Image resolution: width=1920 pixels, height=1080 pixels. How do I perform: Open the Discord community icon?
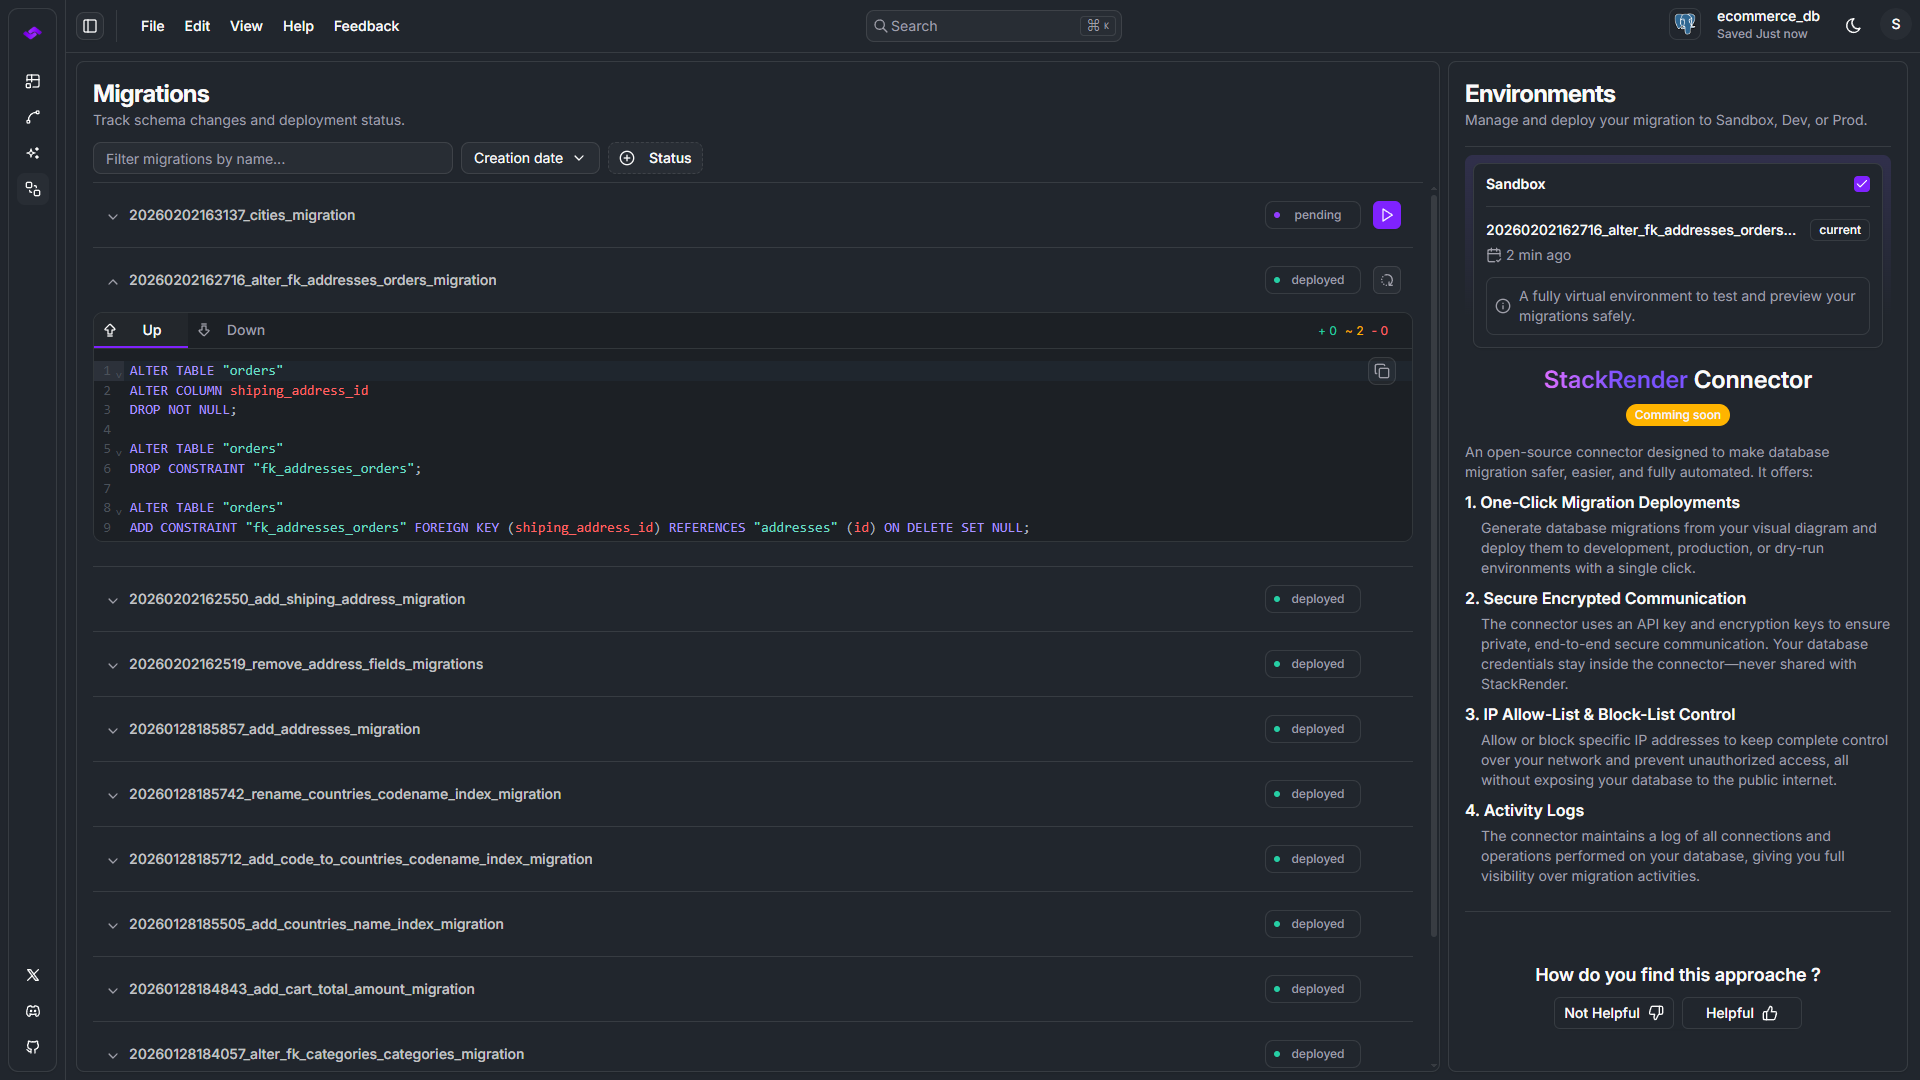33,1011
